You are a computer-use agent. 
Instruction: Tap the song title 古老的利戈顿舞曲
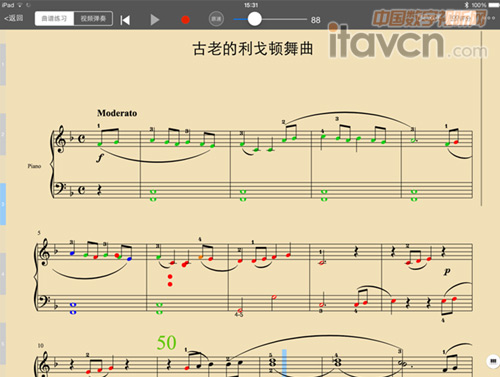point(253,49)
